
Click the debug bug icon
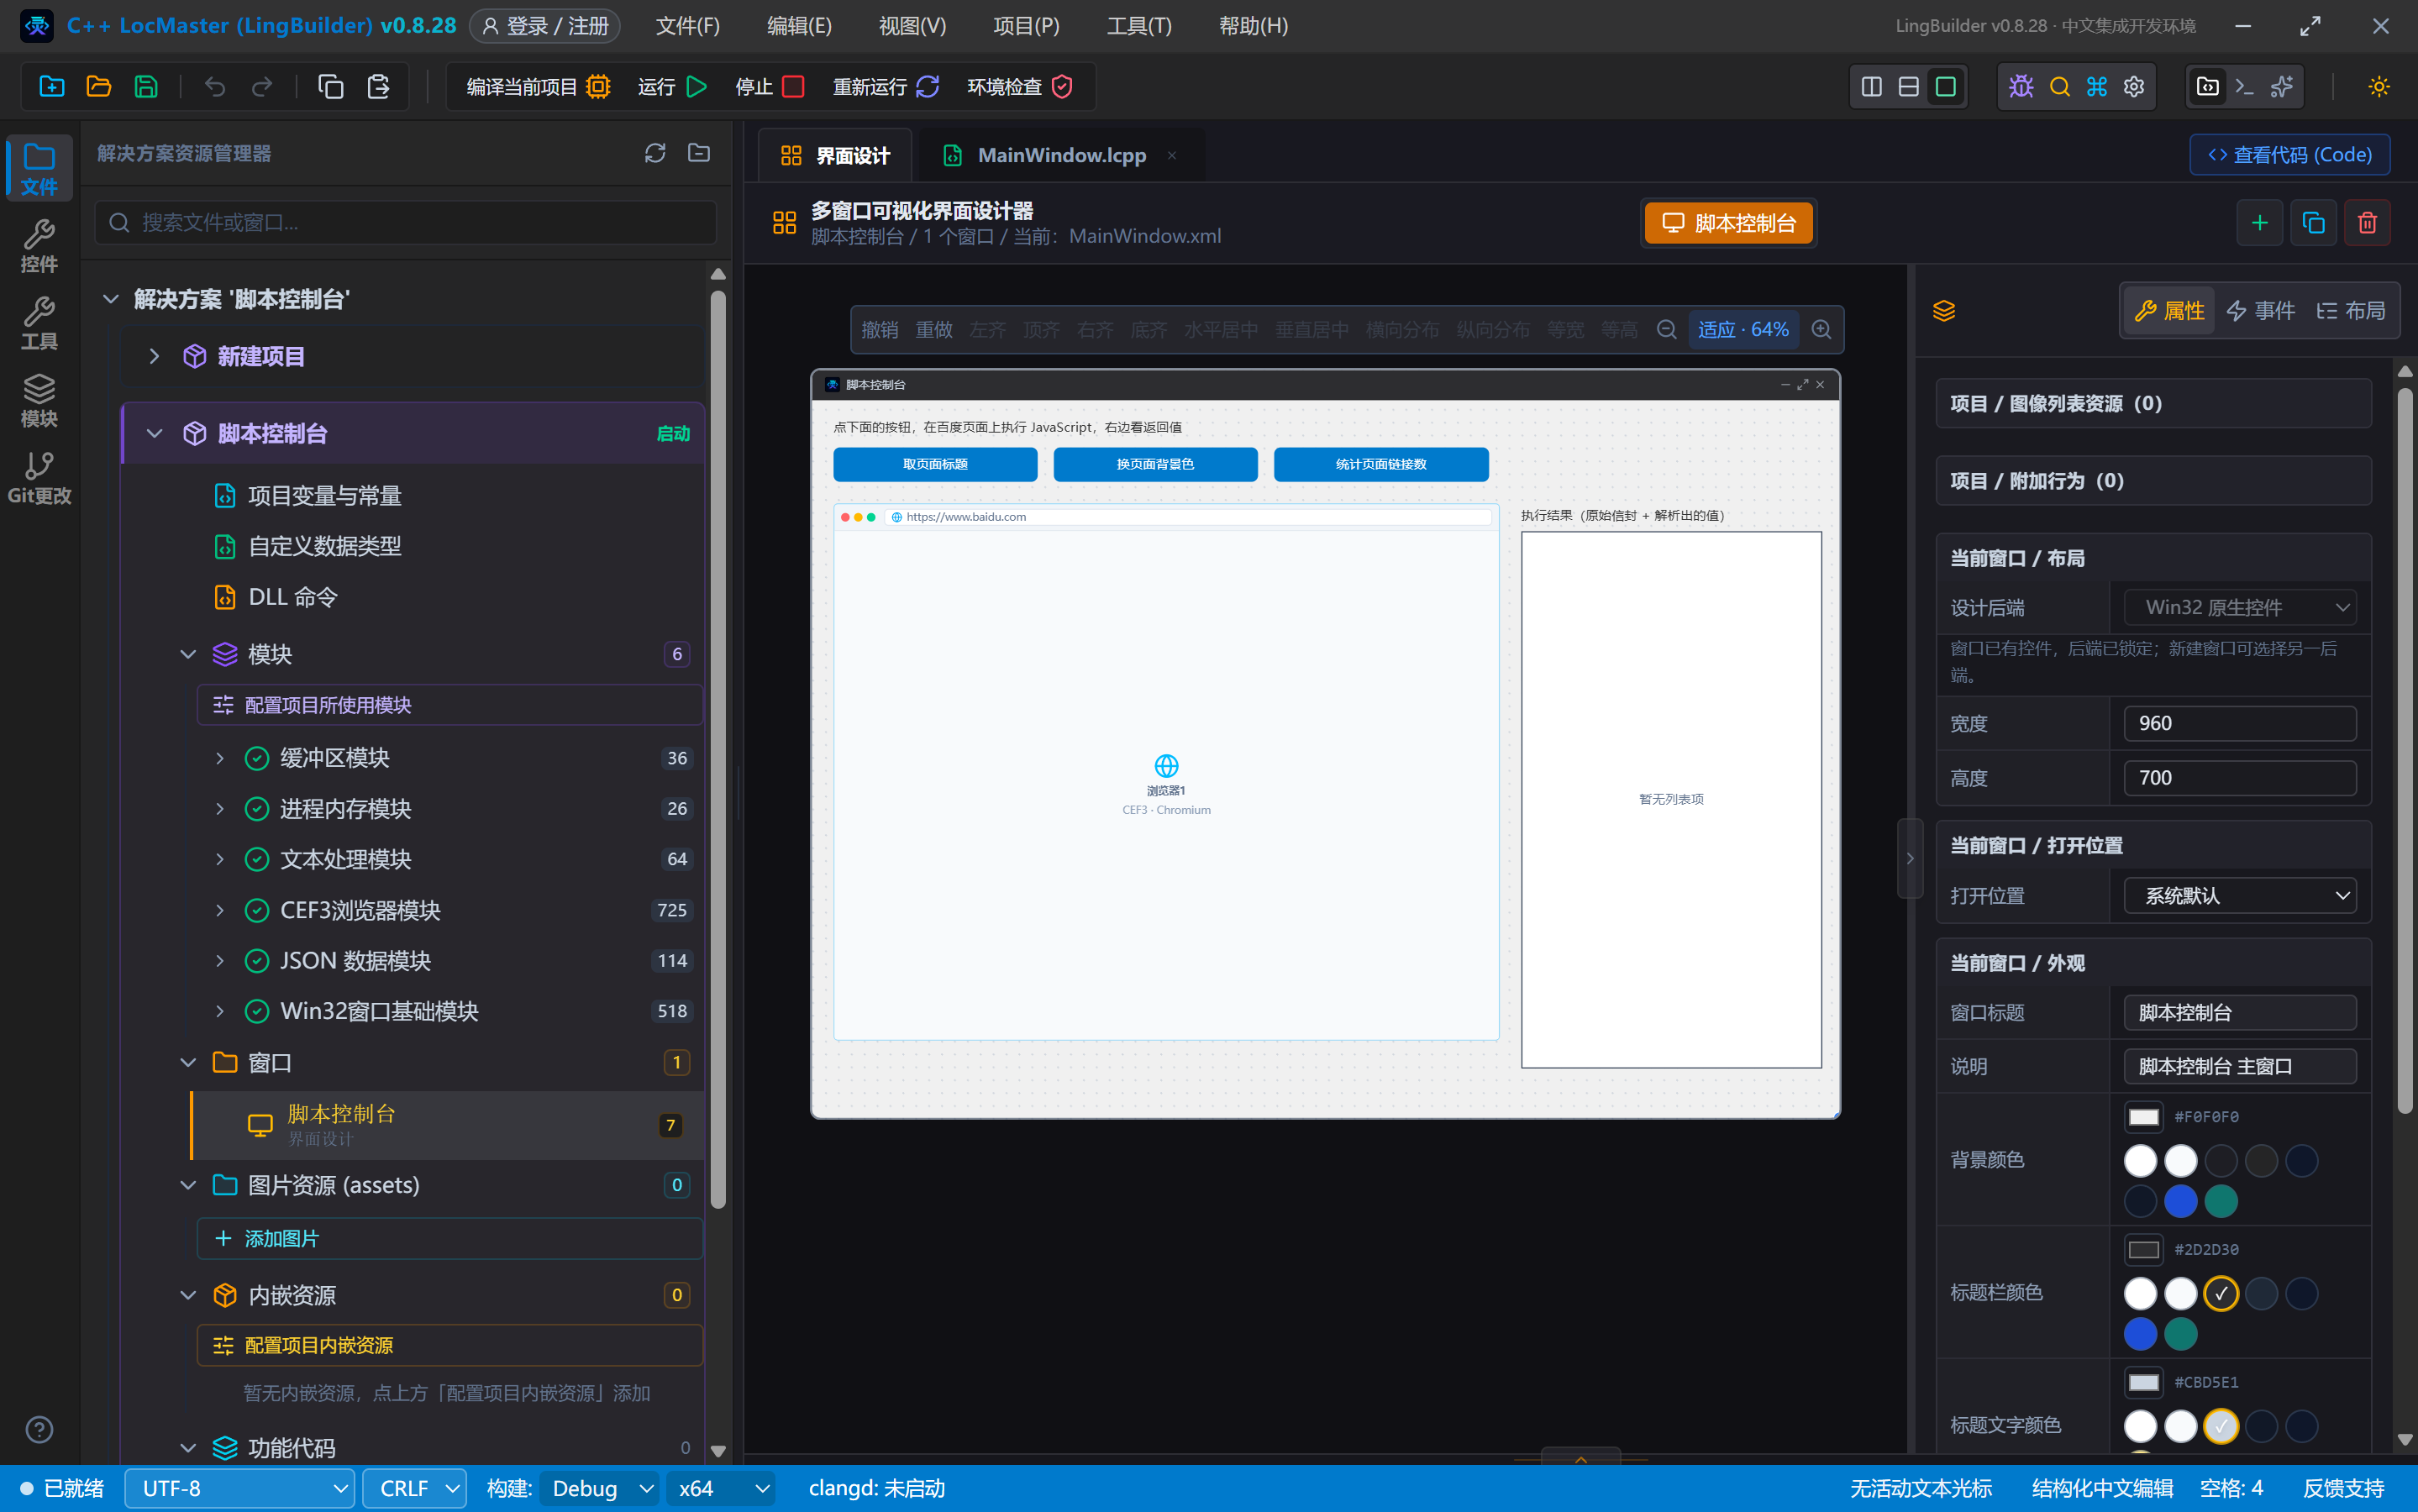(2021, 87)
